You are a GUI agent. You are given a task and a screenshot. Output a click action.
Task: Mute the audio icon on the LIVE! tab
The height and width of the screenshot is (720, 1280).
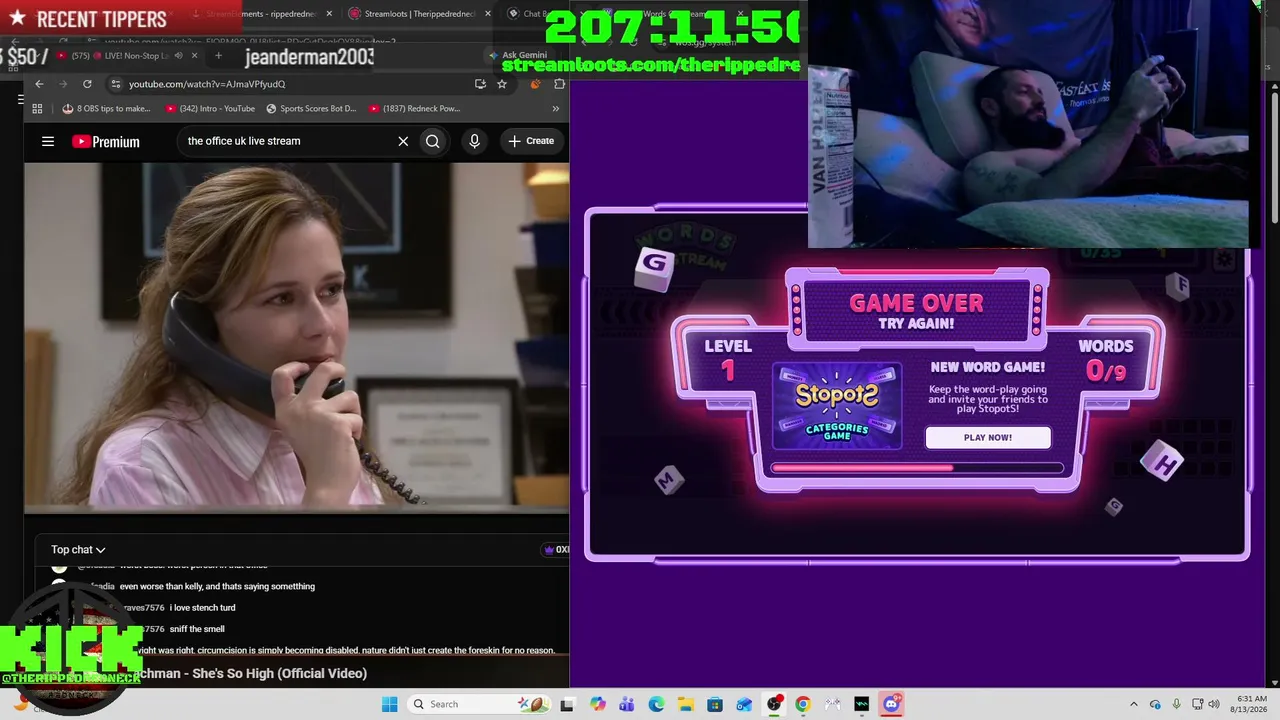click(178, 56)
